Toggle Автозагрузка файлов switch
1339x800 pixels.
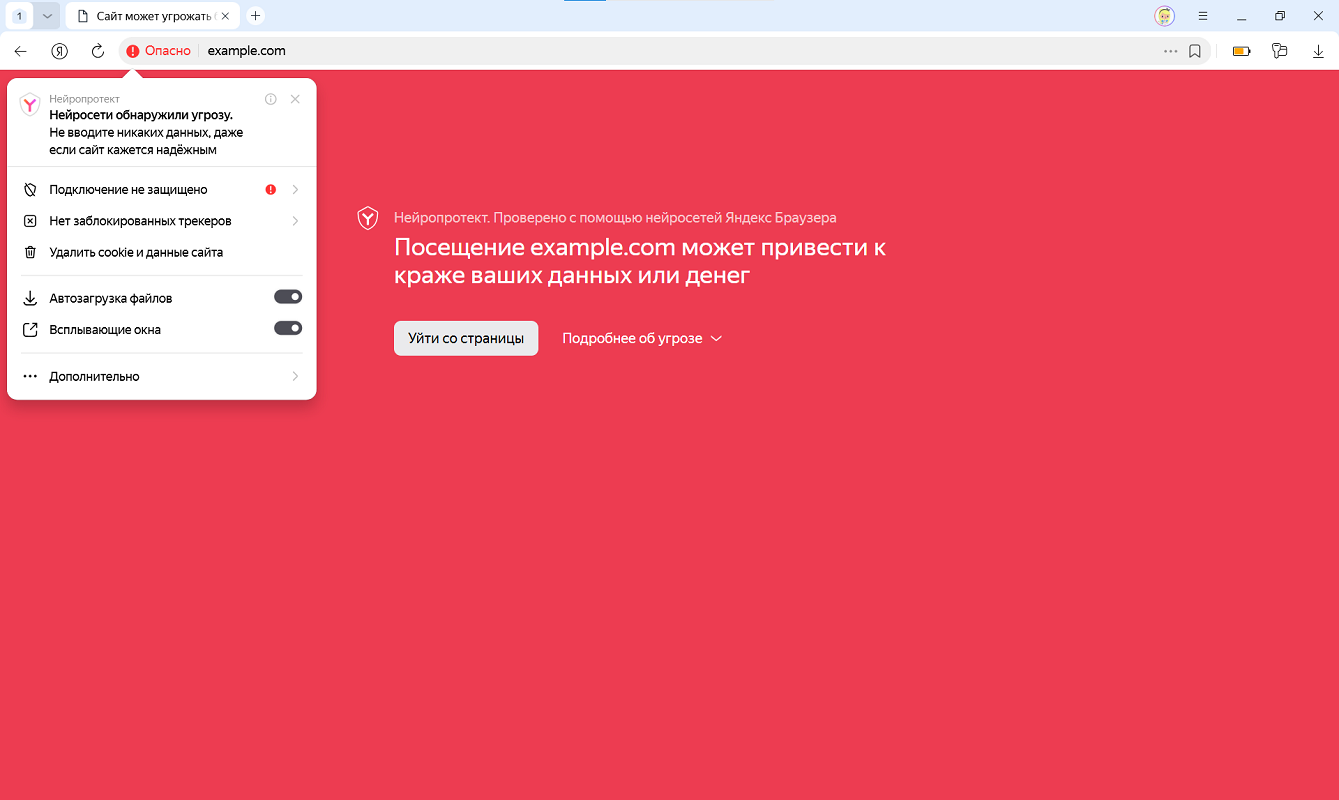[x=288, y=297]
